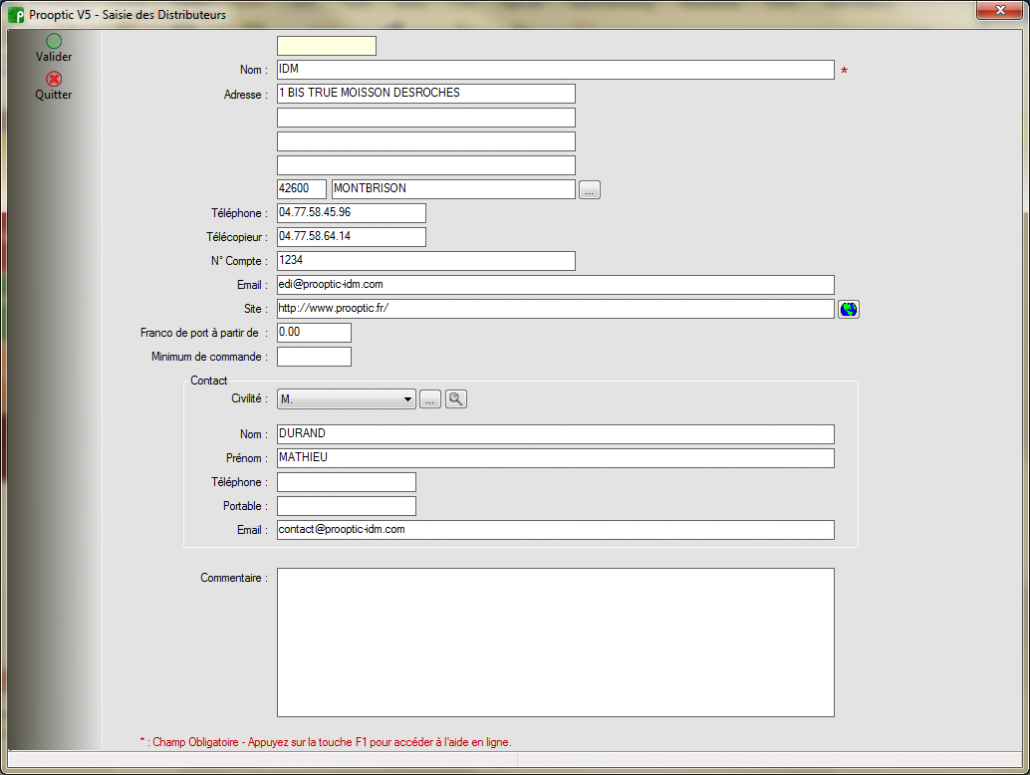Click magnifier search icon beside Civilité
This screenshot has width=1030, height=775.
tap(456, 399)
